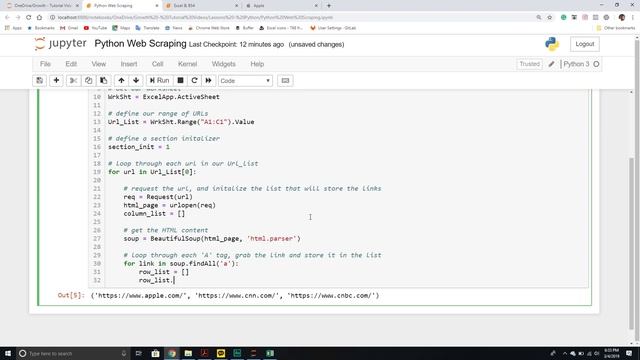Viewport: 640px width, 360px height.
Task: Switch to the Apple browser tab
Action: click(281, 6)
